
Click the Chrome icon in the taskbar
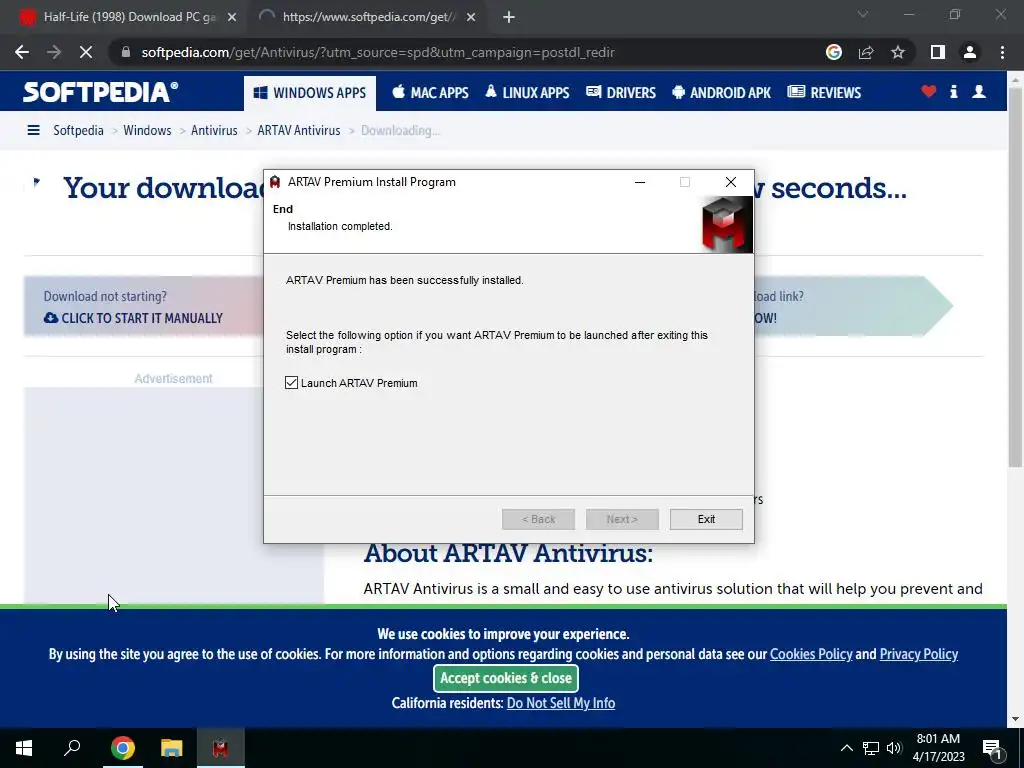122,748
